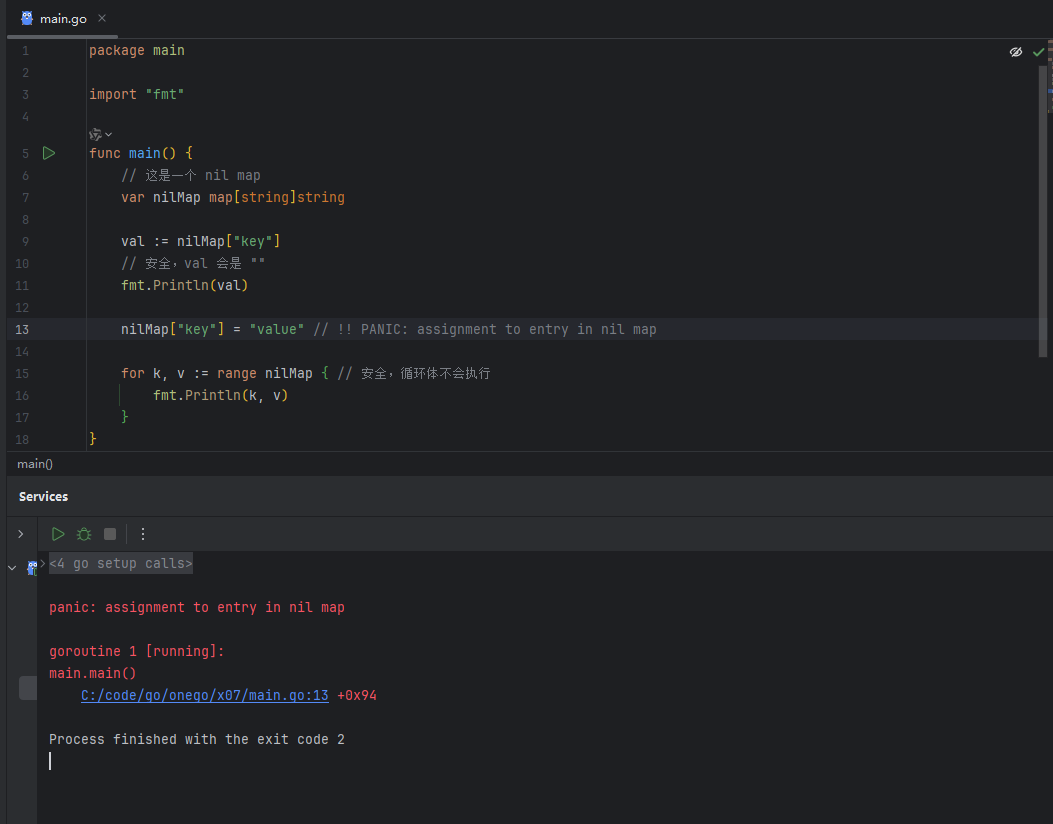The image size is (1053, 824).
Task: Open the more actions vertical dots menu
Action: pyautogui.click(x=142, y=534)
